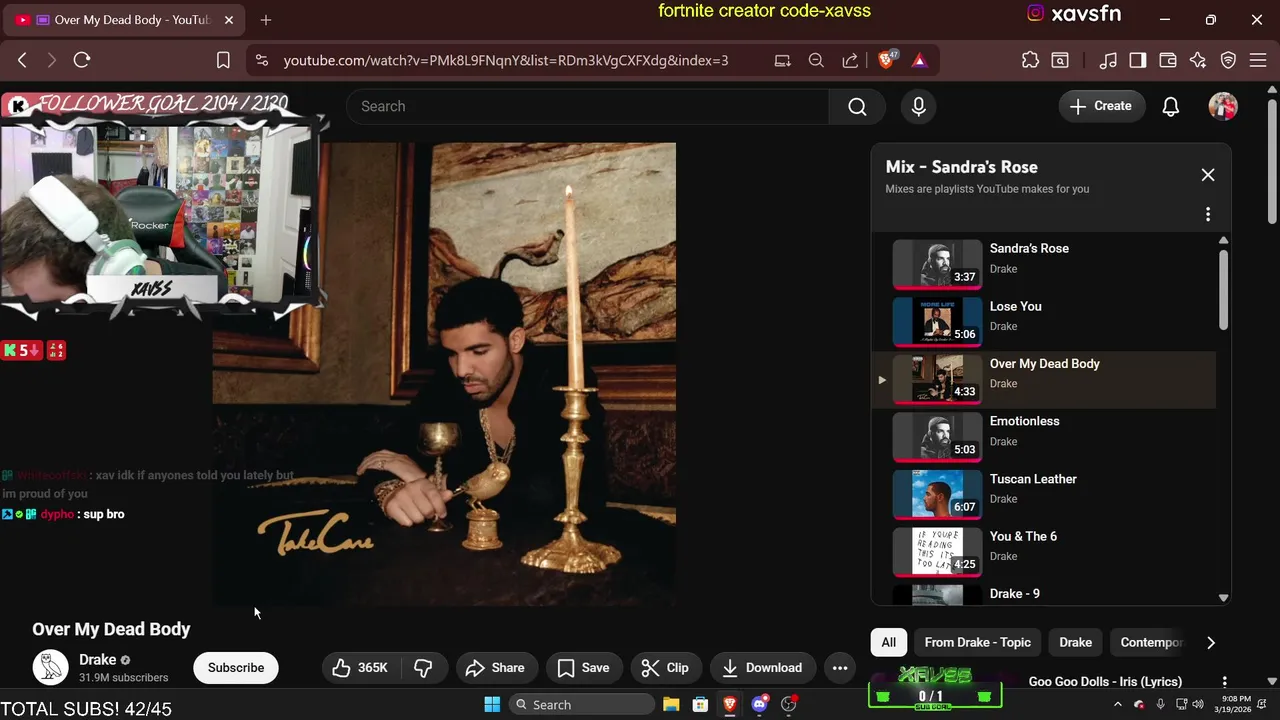The image size is (1280, 720).
Task: Switch to the Over My Dead Body browser tab
Action: 126,20
